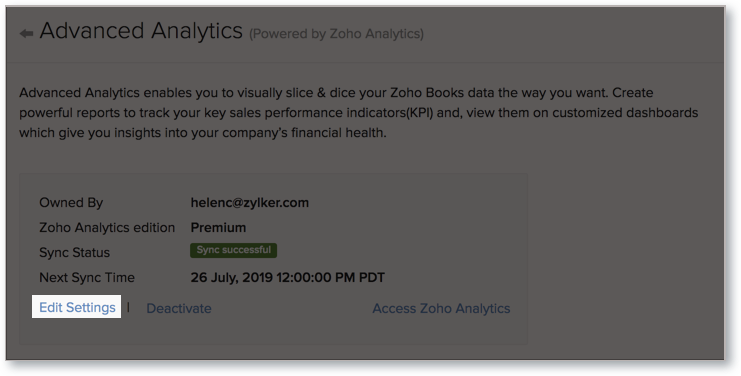Click the Zoho Analytics edition label
741x376 pixels.
click(107, 228)
